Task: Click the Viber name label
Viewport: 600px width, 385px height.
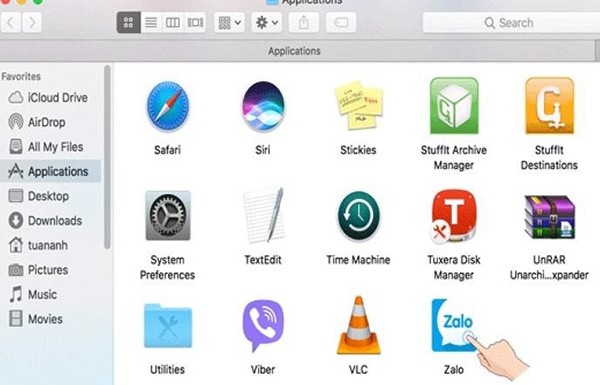Action: (263, 369)
